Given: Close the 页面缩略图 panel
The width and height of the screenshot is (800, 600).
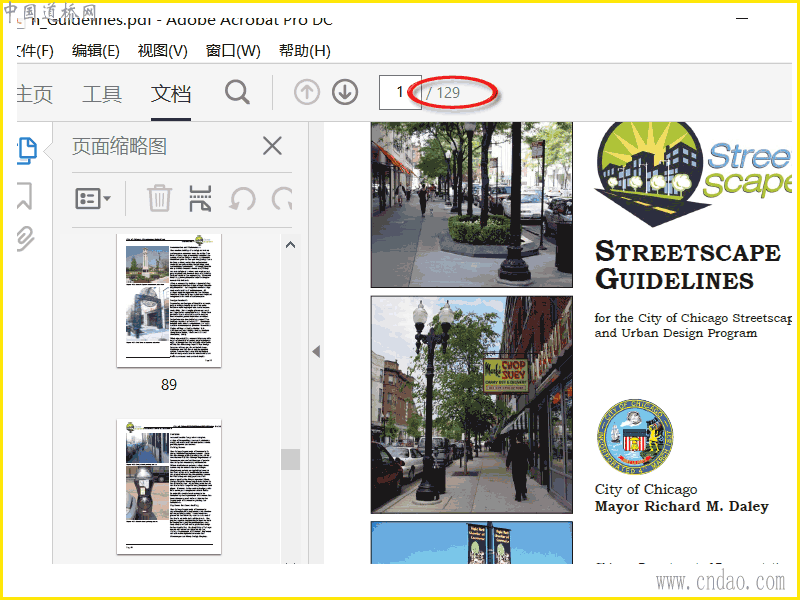Looking at the screenshot, I should (272, 146).
